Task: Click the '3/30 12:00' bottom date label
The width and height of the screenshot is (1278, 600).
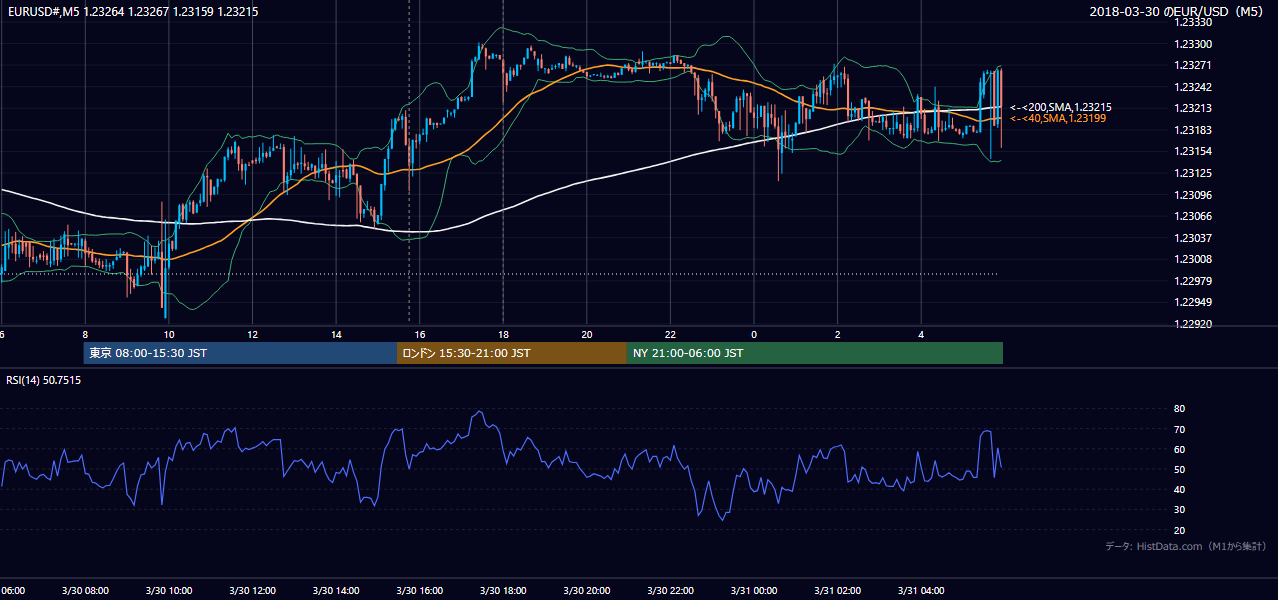Action: pyautogui.click(x=252, y=591)
